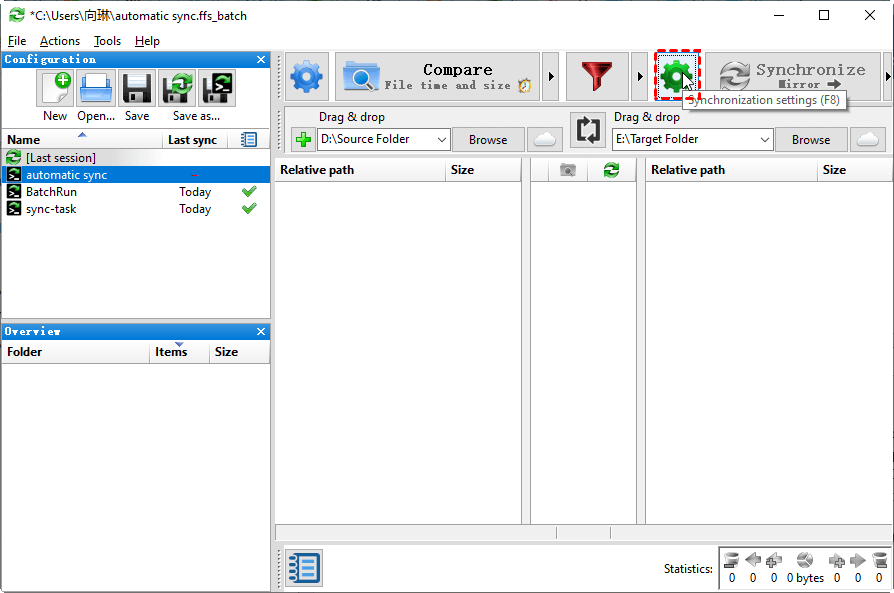Open cloud storage for left folder
Image resolution: width=894 pixels, height=593 pixels.
(x=545, y=140)
